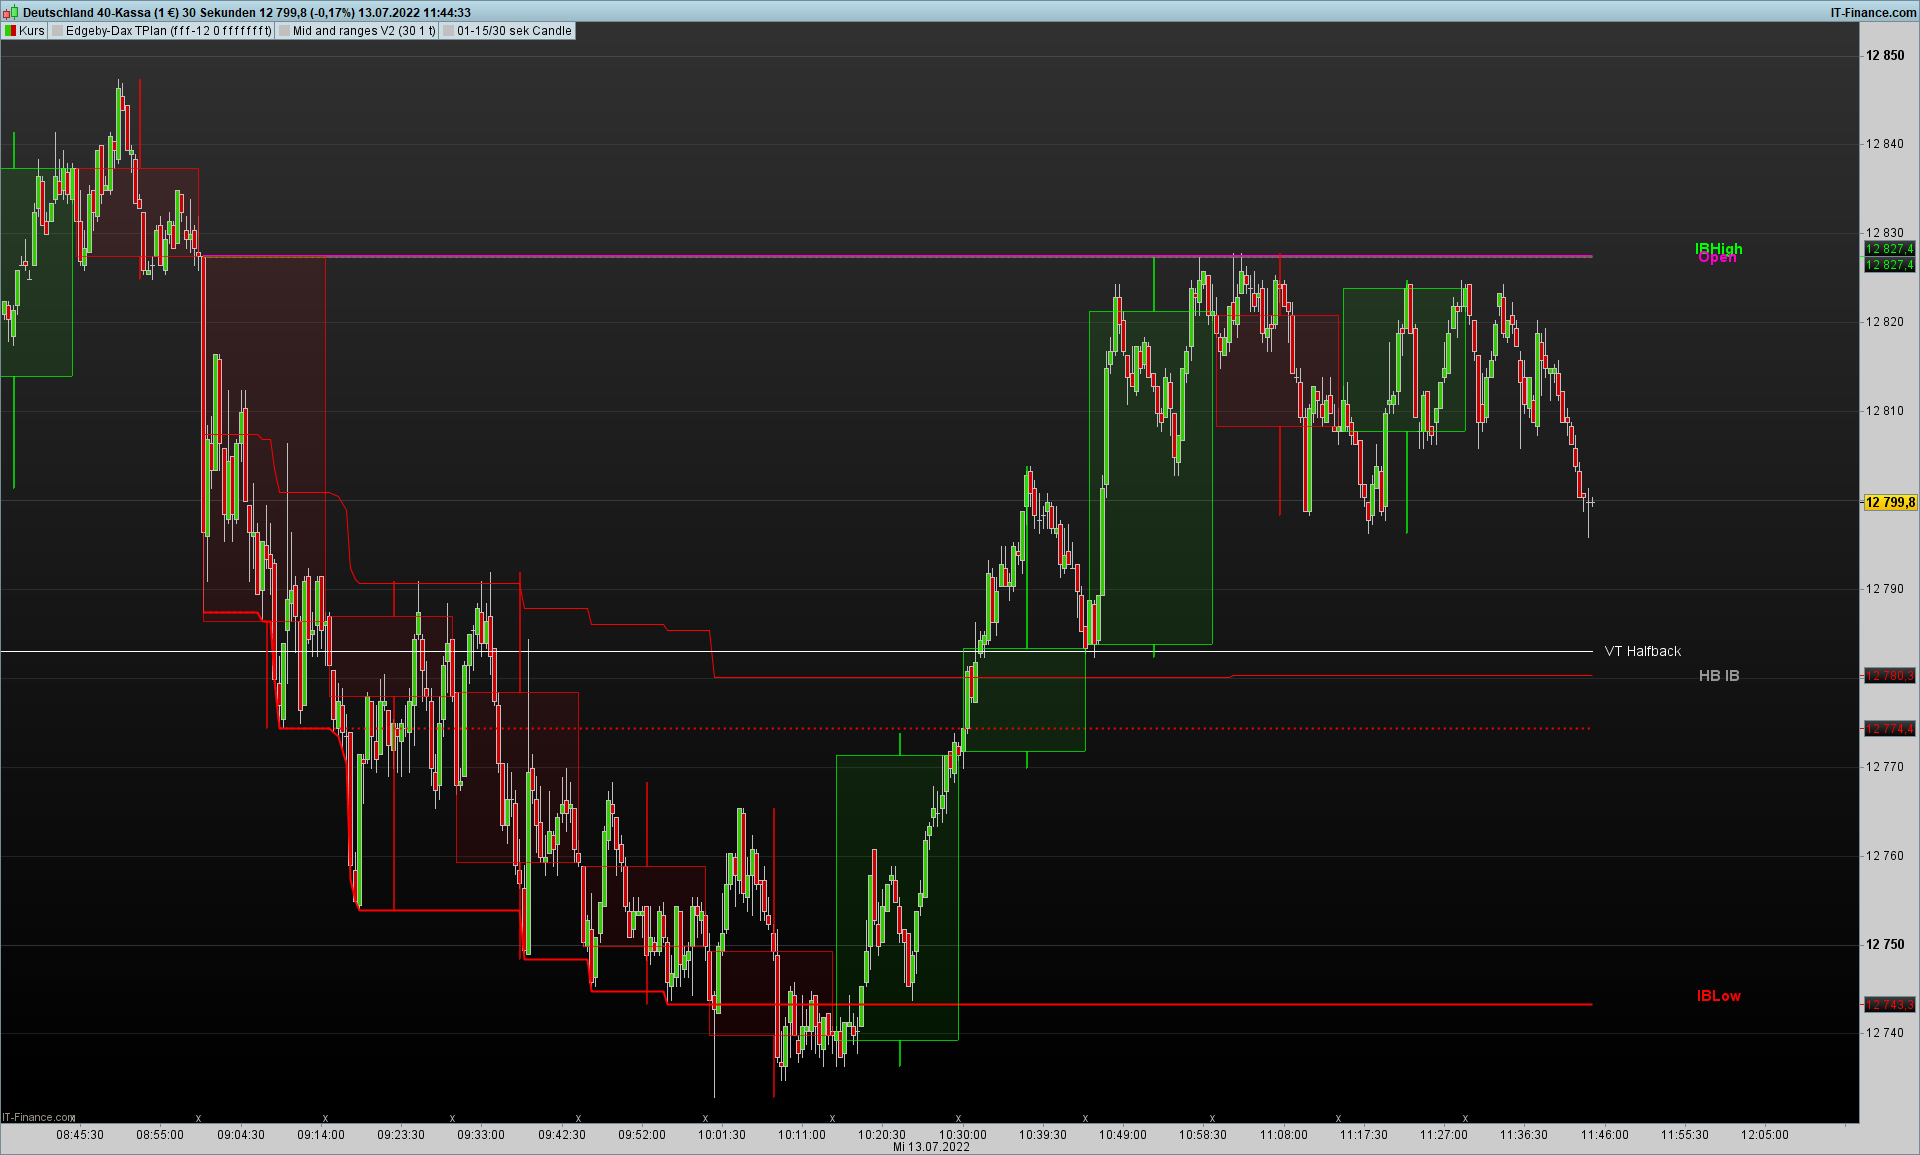The image size is (1920, 1155).
Task: Click the red IBLow price tag 12 743,3
Action: 1889,1004
